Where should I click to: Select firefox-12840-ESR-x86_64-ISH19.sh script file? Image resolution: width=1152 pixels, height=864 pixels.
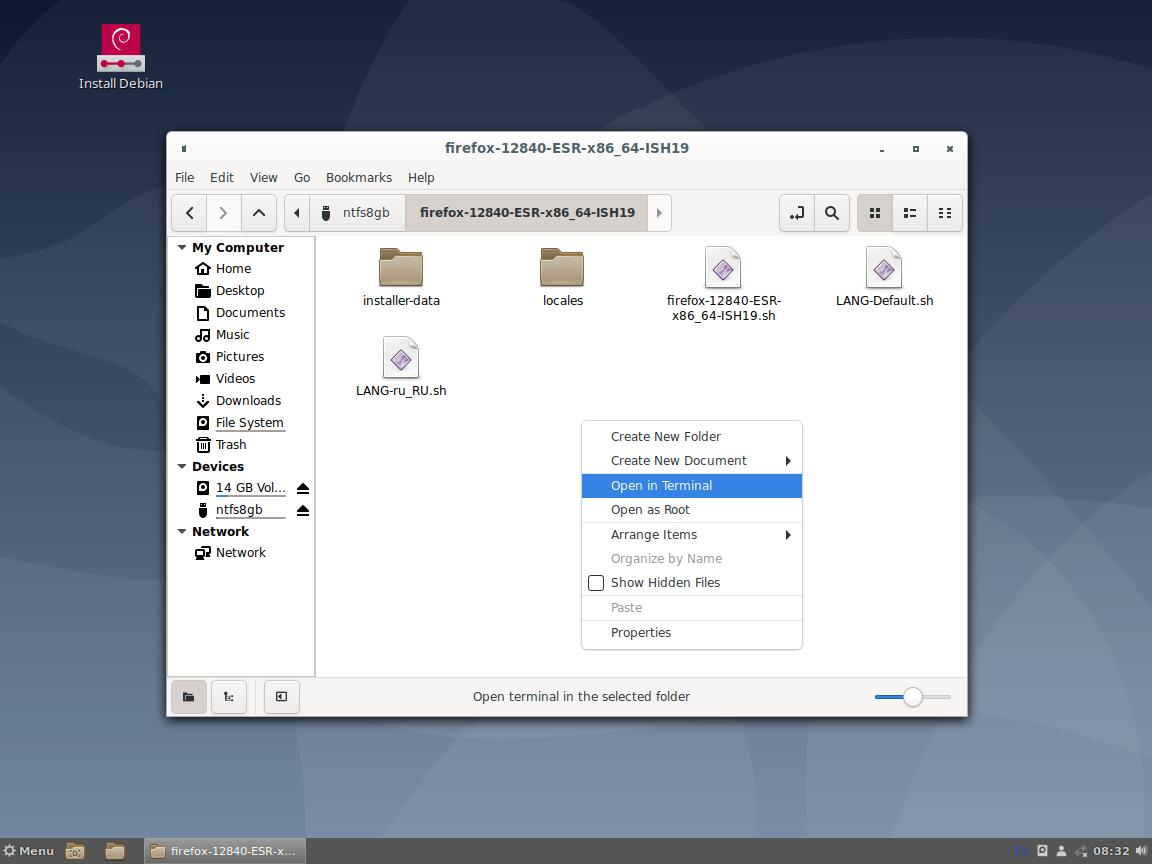coord(724,285)
